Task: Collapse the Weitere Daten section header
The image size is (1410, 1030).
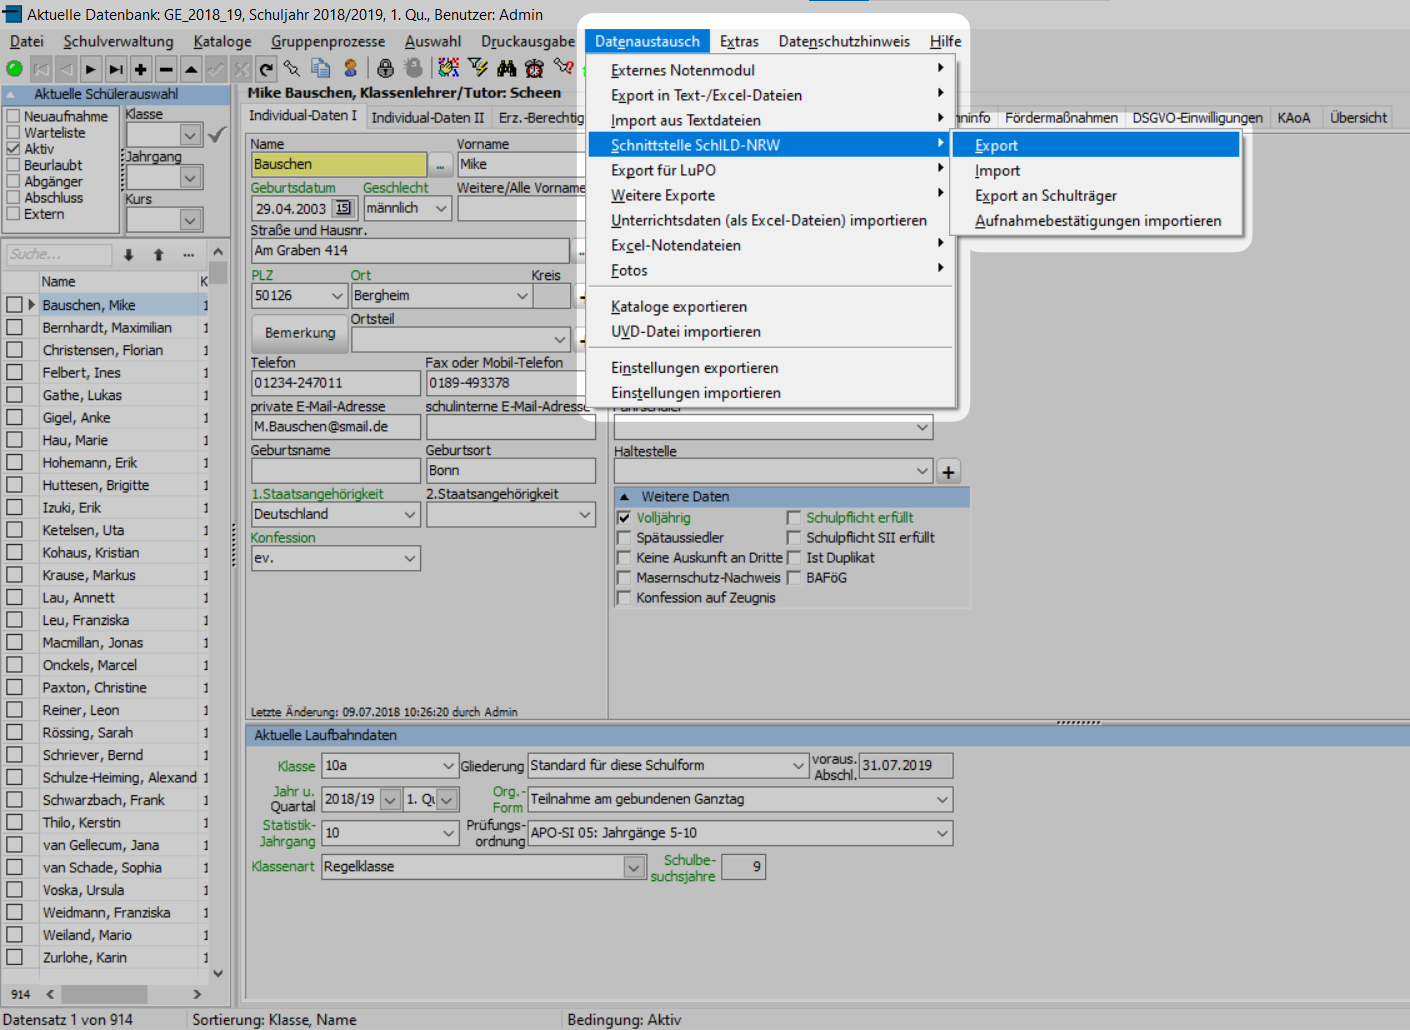Action: point(624,497)
